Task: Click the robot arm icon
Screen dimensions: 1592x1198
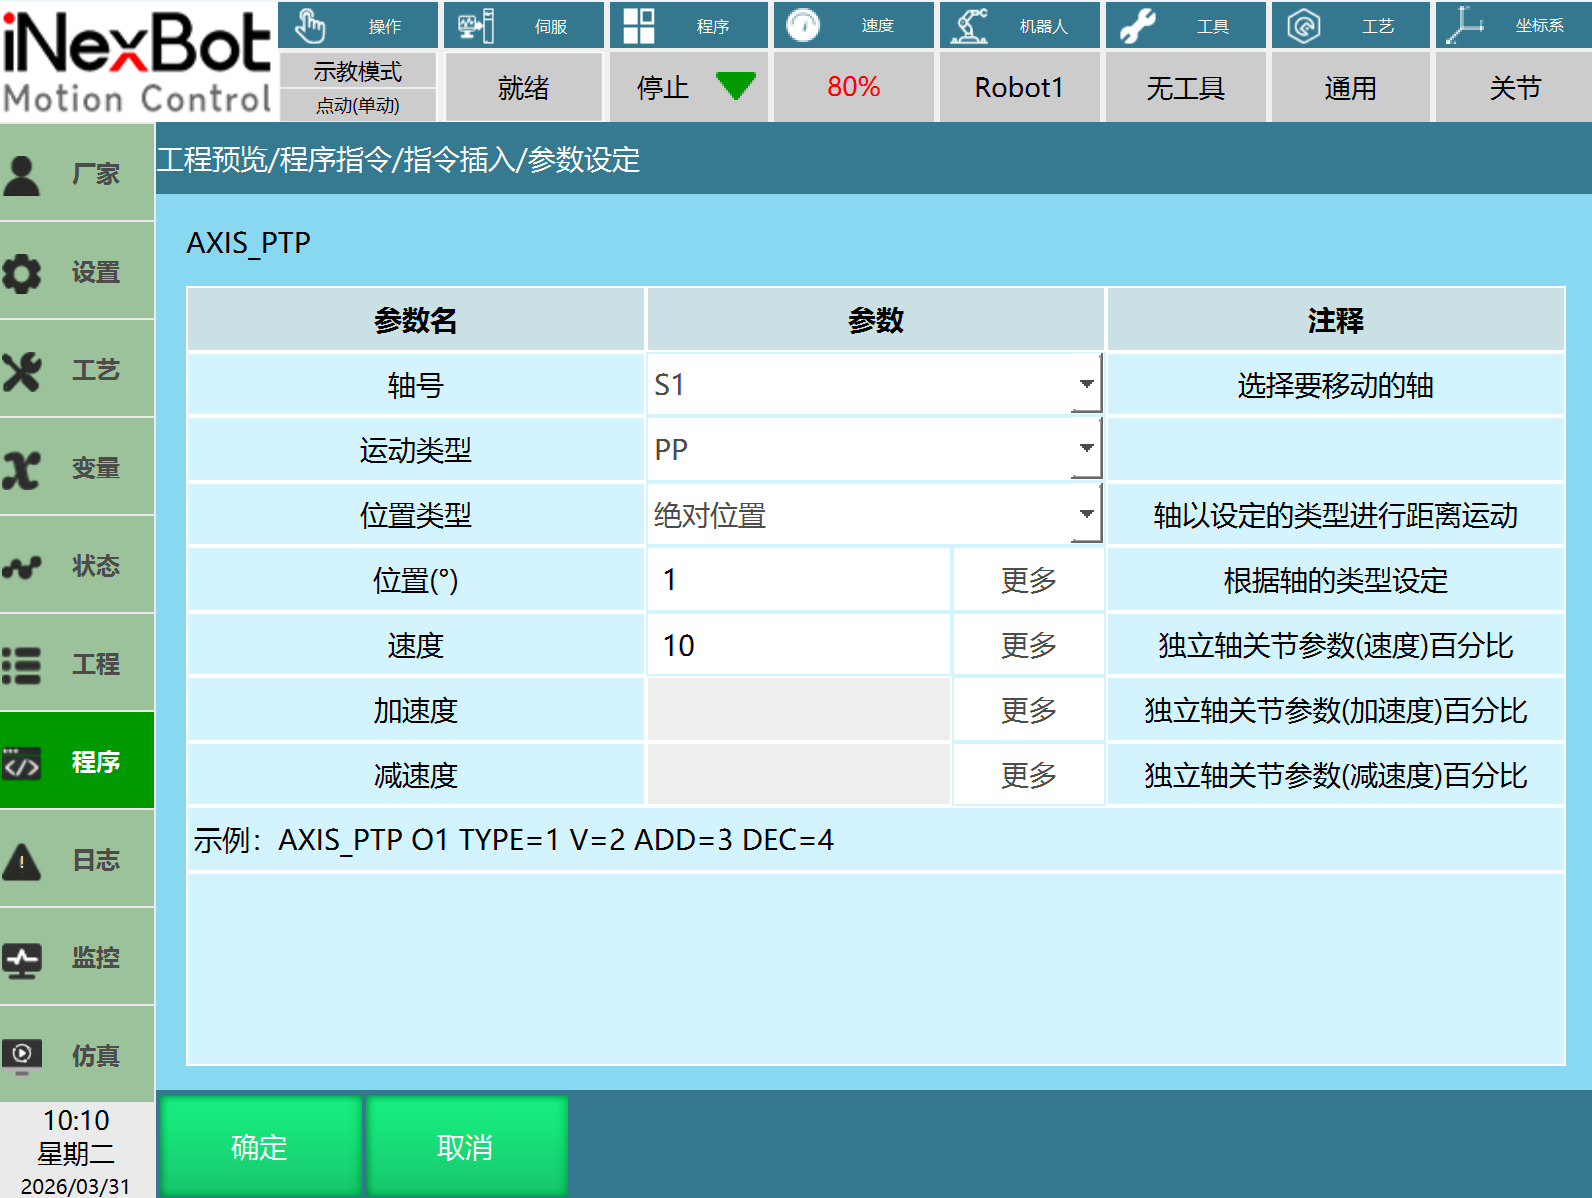Action: 968,26
